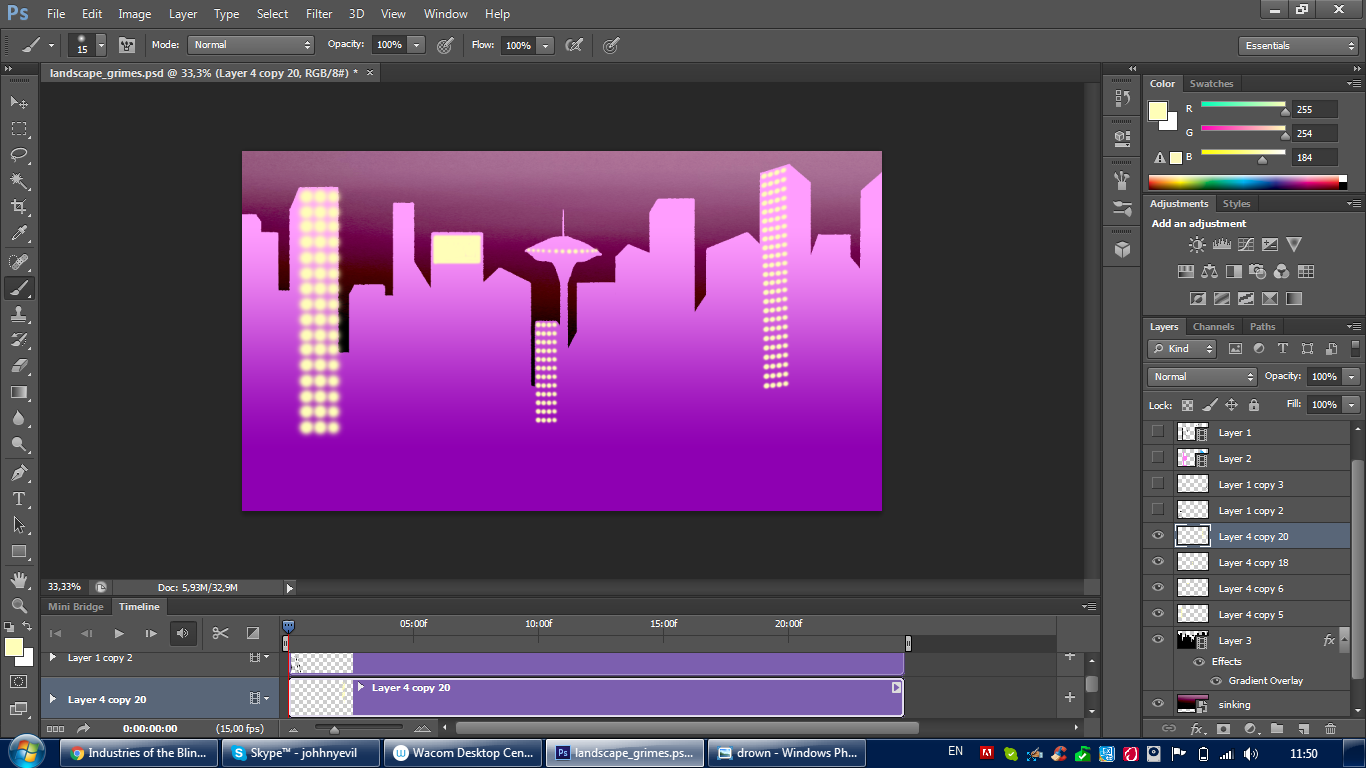1366x768 pixels.
Task: Select the Layer 4 copy 18 layer row
Action: (1246, 562)
